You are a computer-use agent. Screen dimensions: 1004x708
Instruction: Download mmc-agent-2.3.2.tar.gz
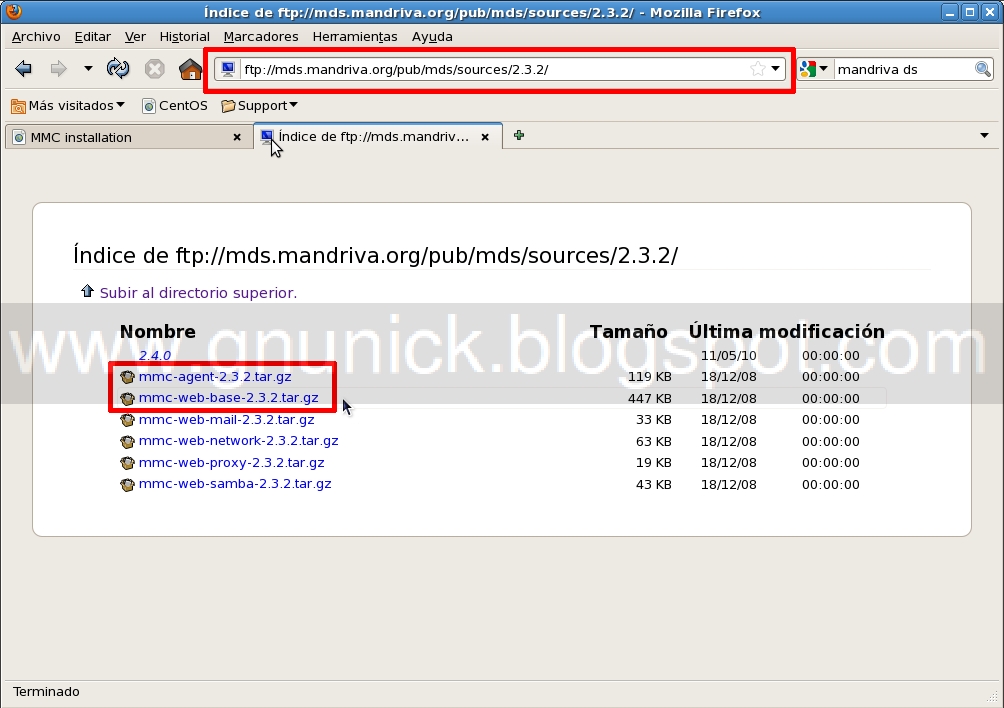tap(215, 376)
